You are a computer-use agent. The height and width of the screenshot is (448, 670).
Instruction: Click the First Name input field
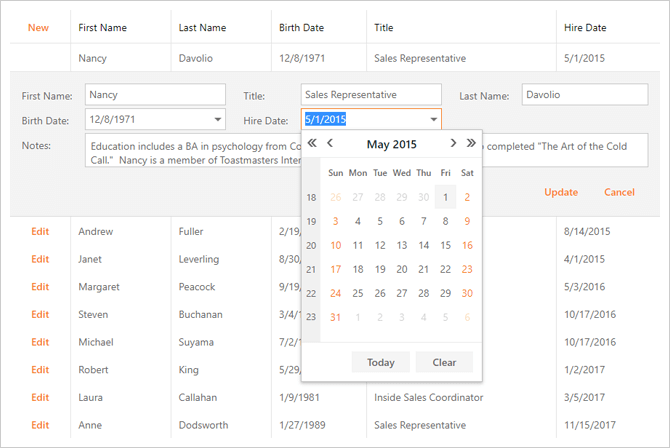[155, 96]
